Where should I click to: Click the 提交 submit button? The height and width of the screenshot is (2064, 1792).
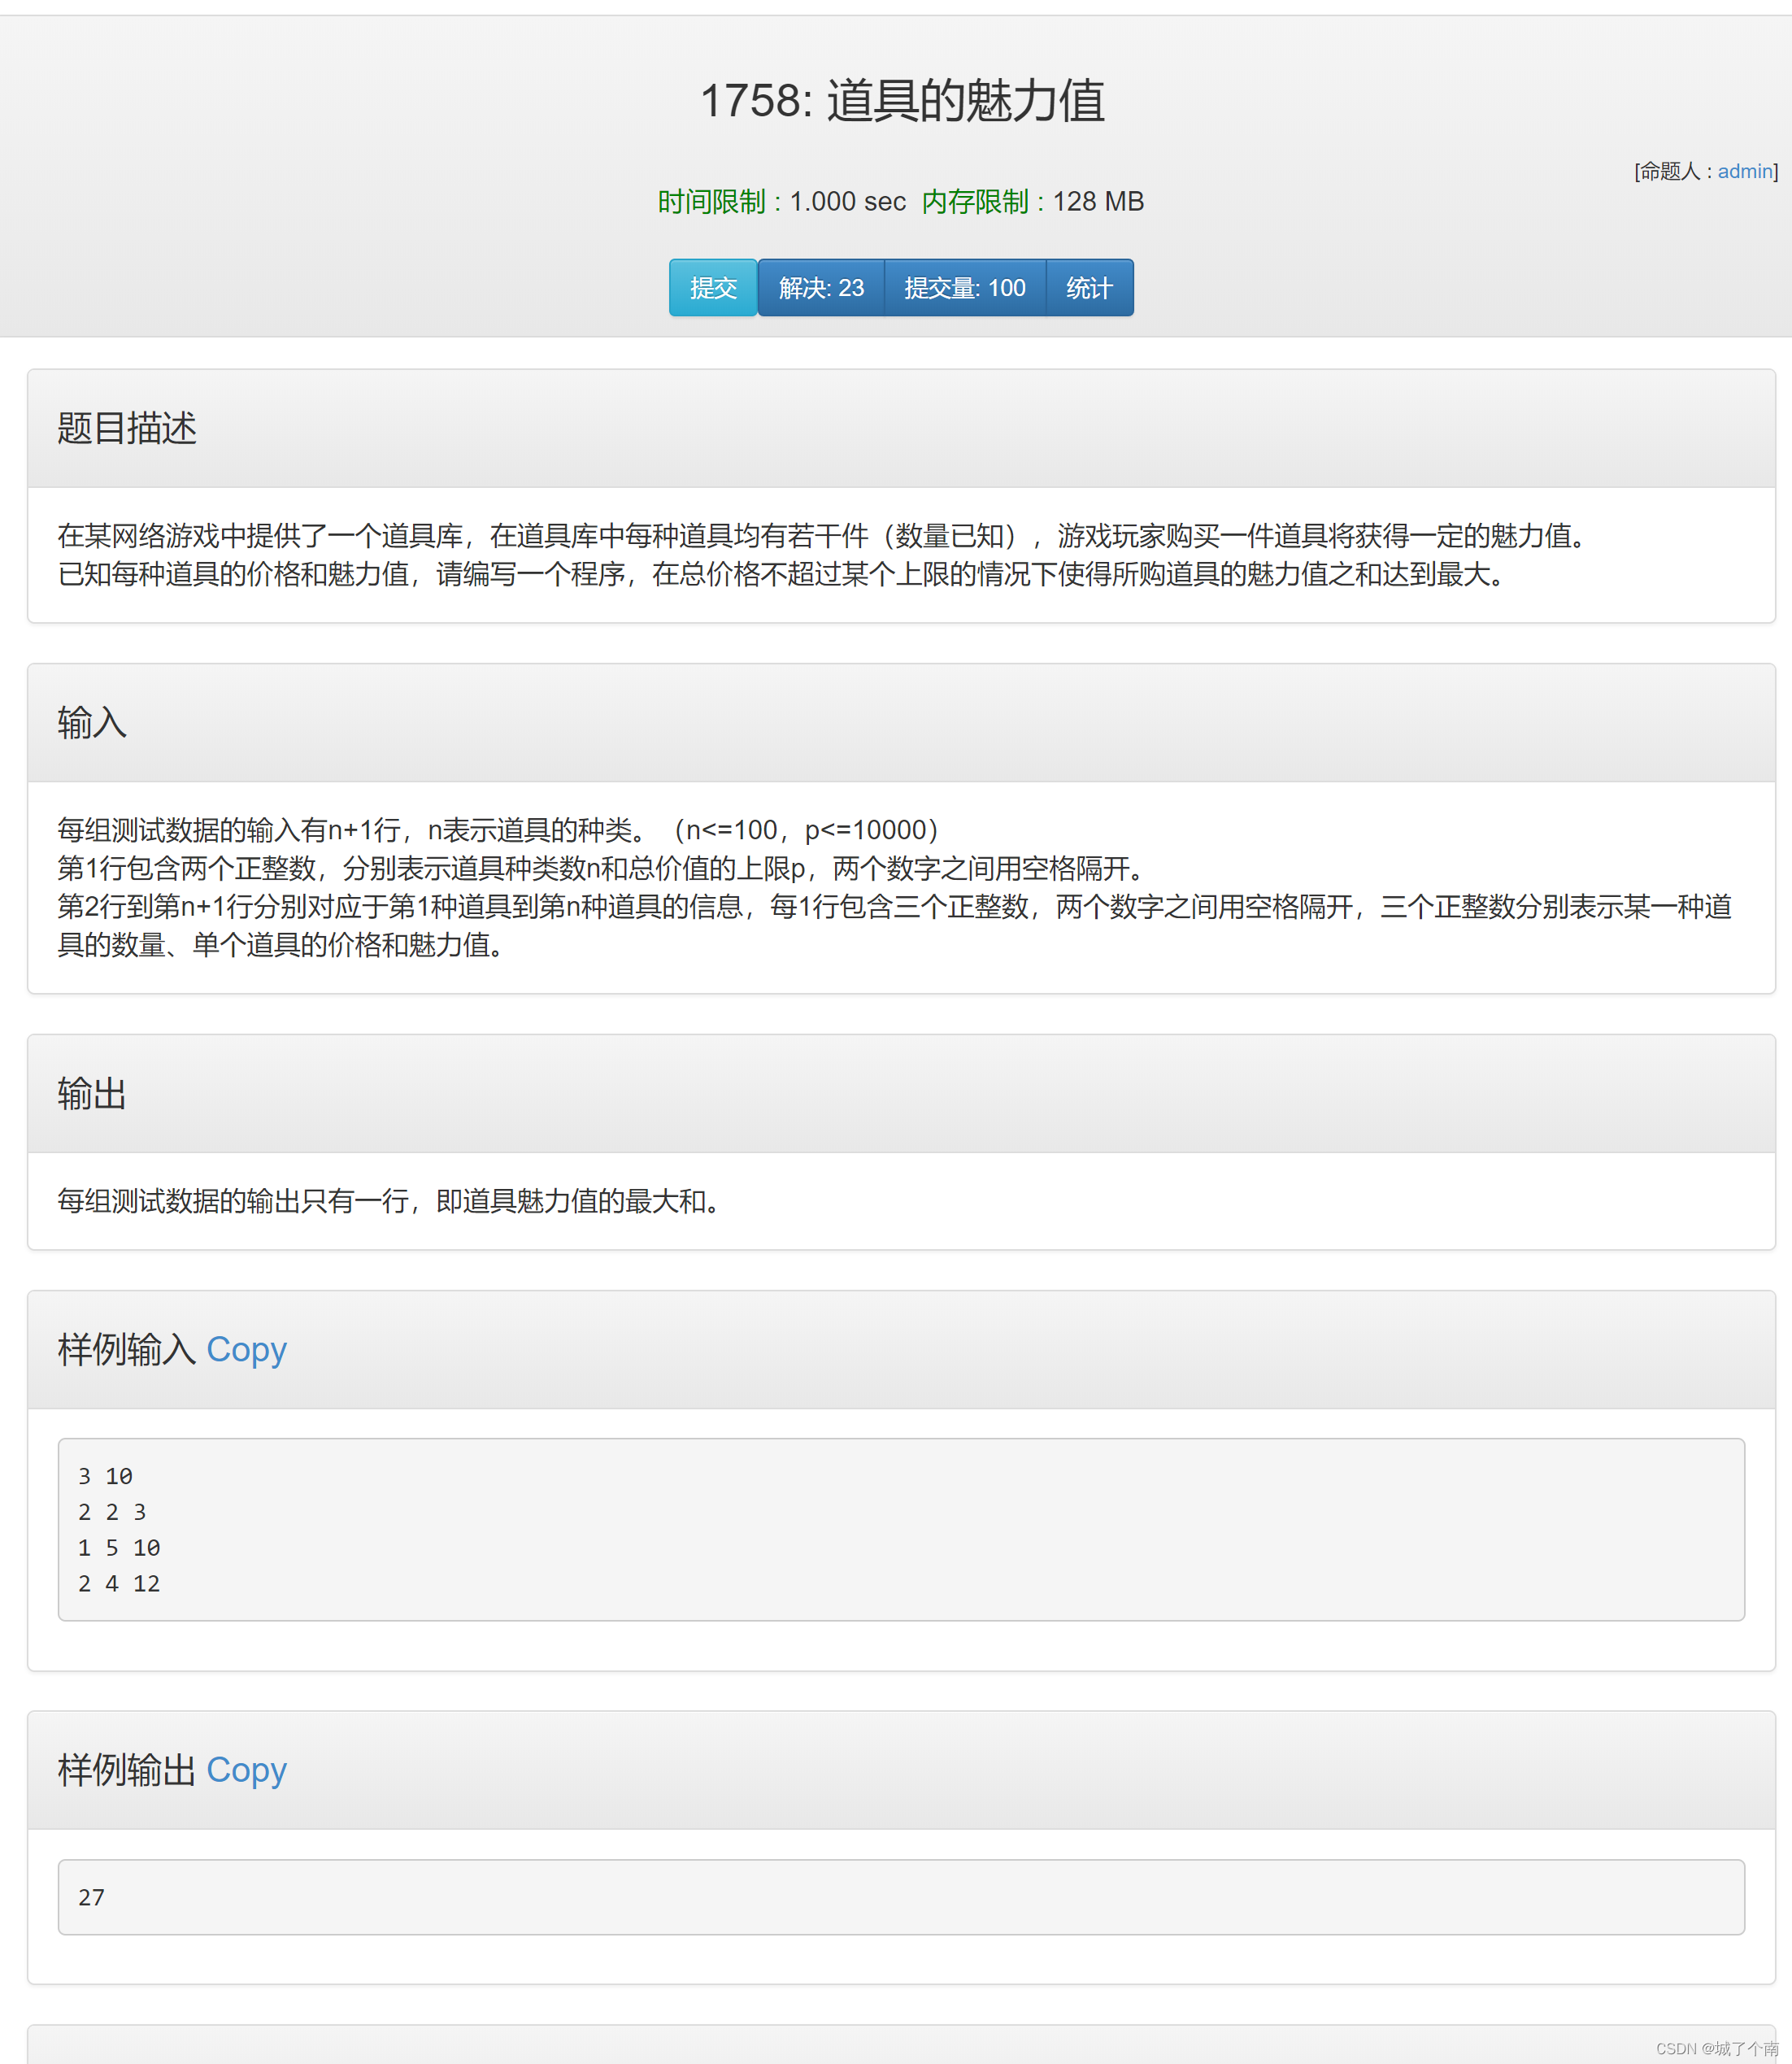point(712,288)
